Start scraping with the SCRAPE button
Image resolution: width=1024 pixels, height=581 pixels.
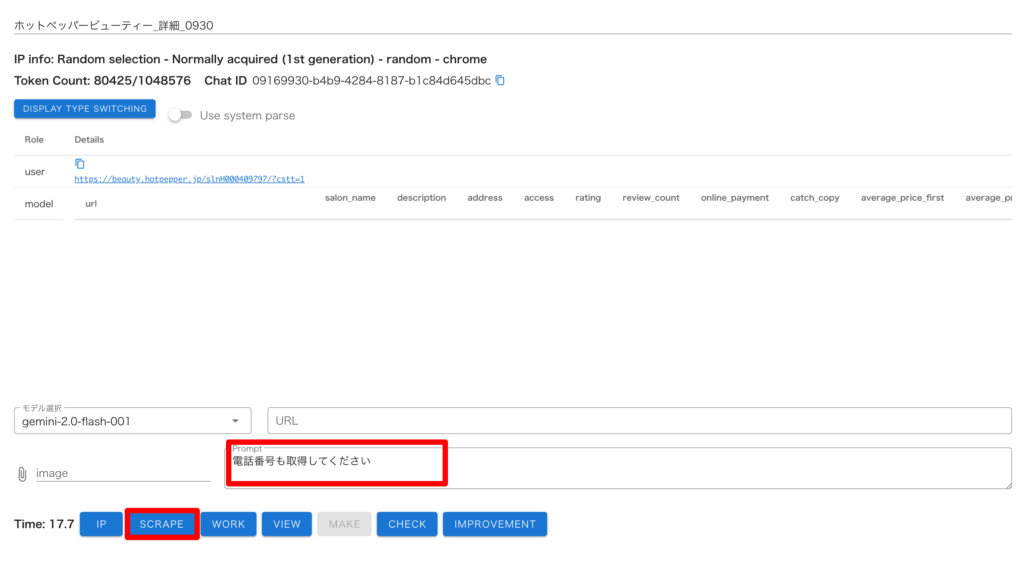[x=162, y=524]
